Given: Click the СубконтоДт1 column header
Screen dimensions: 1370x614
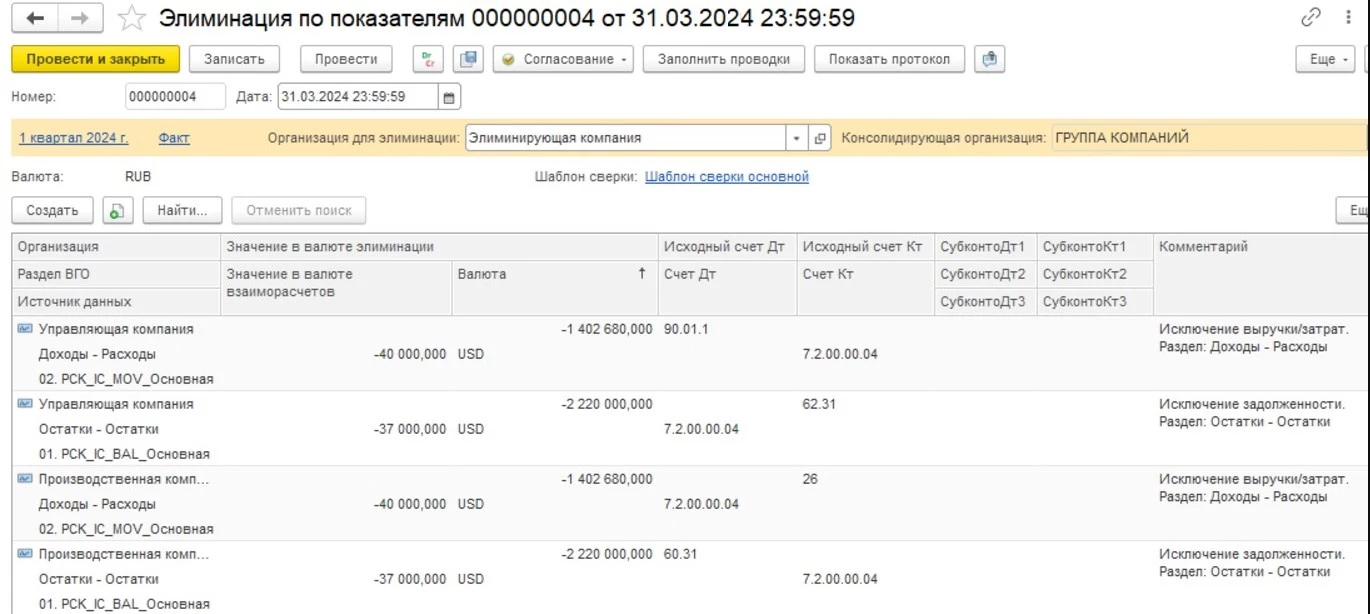Looking at the screenshot, I should click(985, 246).
